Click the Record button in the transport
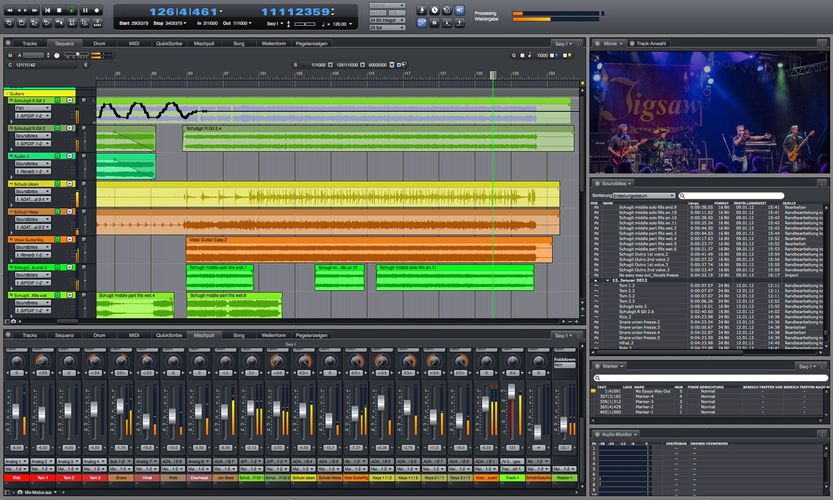This screenshot has height=500, width=833. 97,10
